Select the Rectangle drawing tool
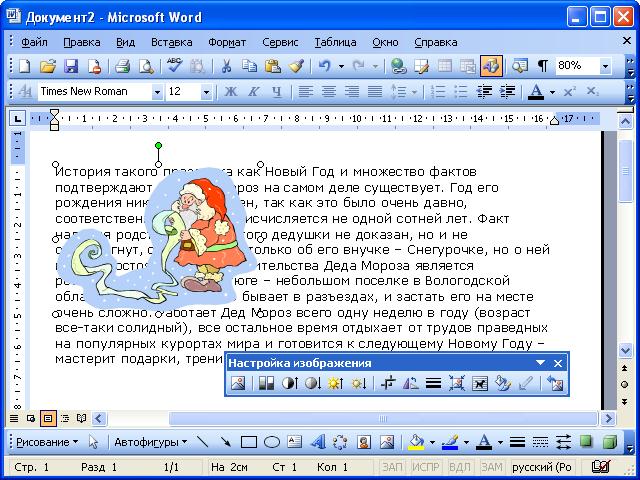Screen dimensions: 640x480 (249, 442)
